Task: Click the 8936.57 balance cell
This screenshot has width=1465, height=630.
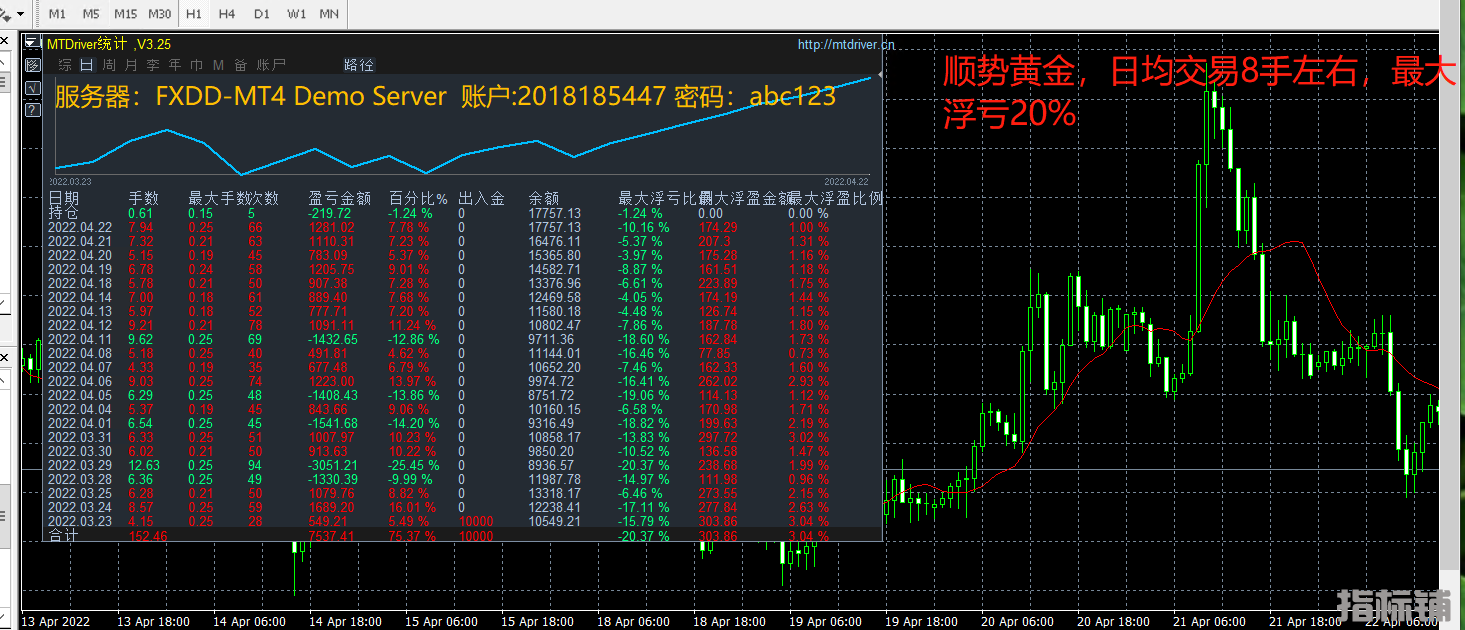Action: (x=551, y=465)
